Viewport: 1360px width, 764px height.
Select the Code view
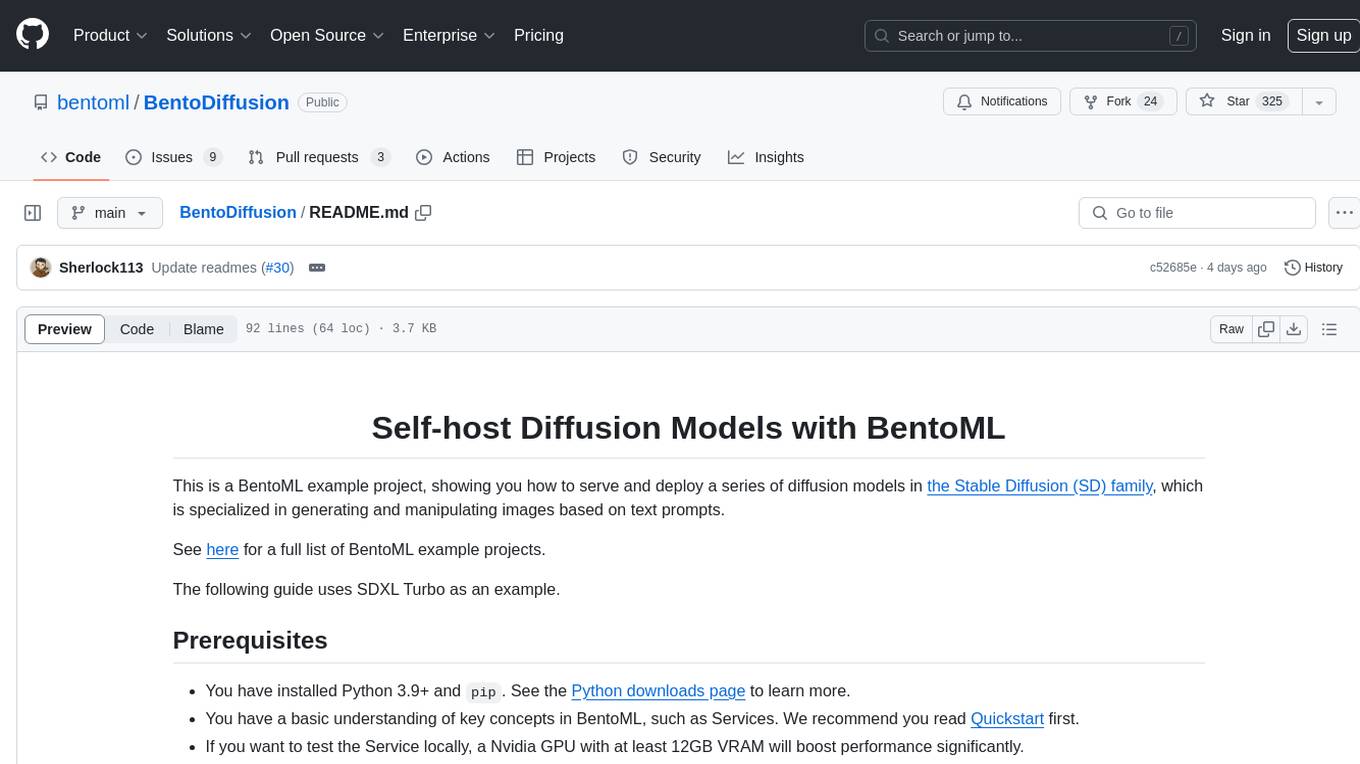tap(137, 329)
